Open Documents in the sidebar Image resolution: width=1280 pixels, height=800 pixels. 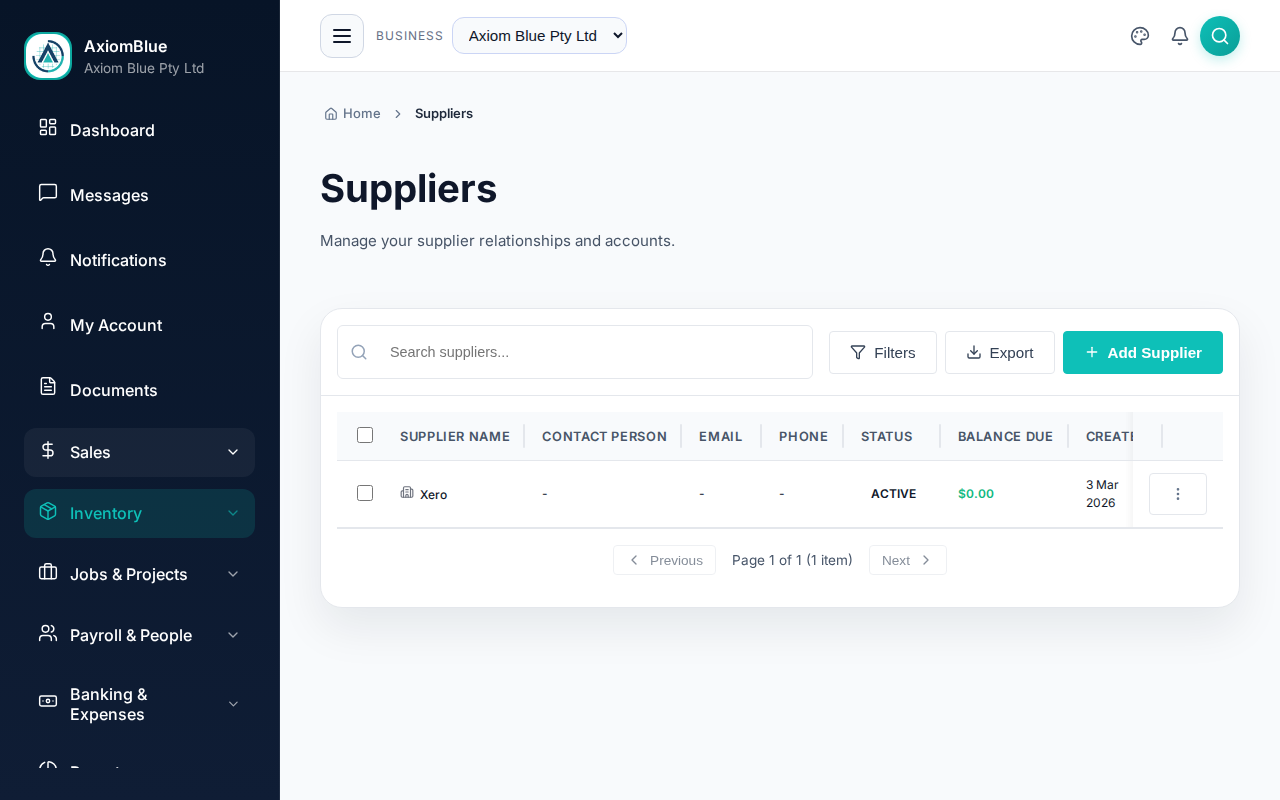(140, 390)
